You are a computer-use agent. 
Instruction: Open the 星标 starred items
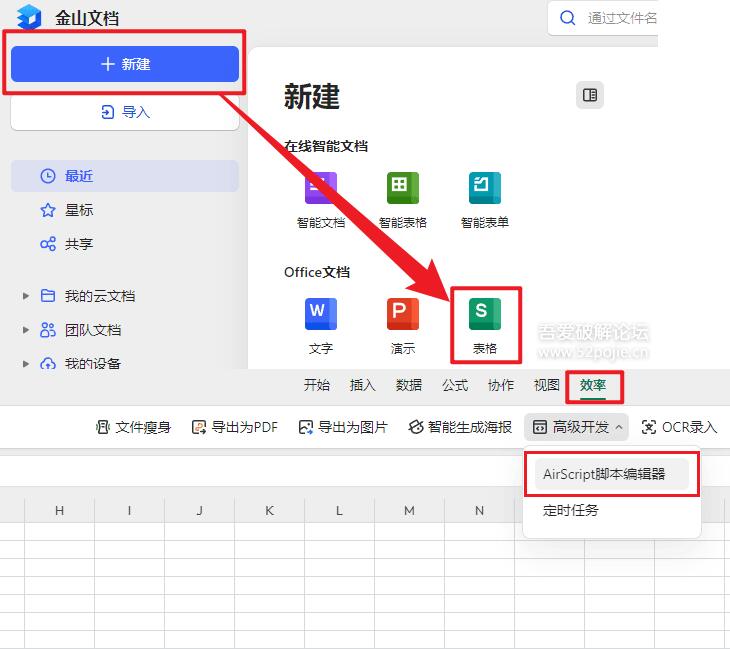[67, 210]
